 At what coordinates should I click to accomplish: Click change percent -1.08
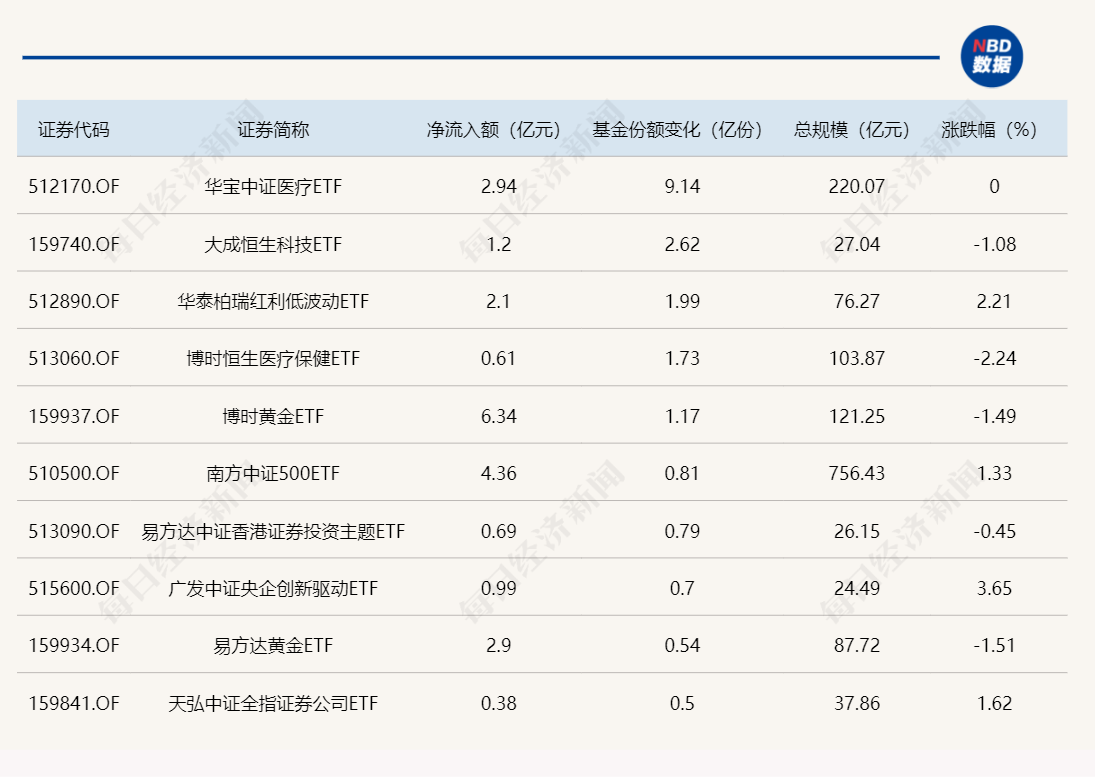point(994,244)
